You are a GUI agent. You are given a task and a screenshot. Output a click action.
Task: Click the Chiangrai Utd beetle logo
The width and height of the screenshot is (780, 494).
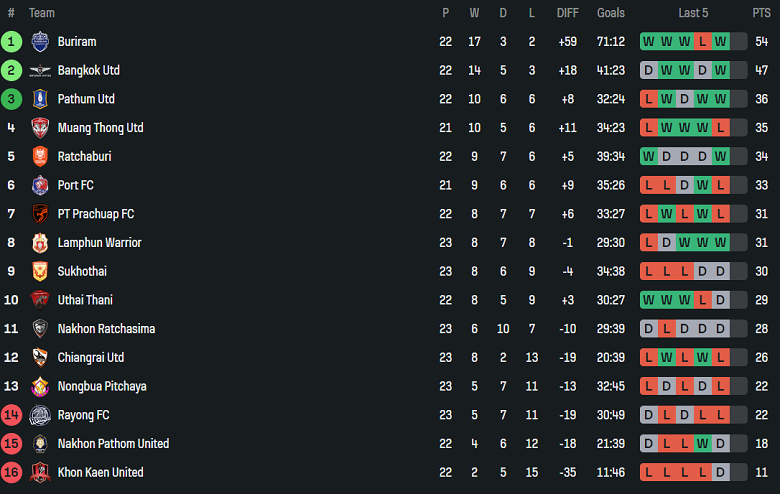(40, 358)
